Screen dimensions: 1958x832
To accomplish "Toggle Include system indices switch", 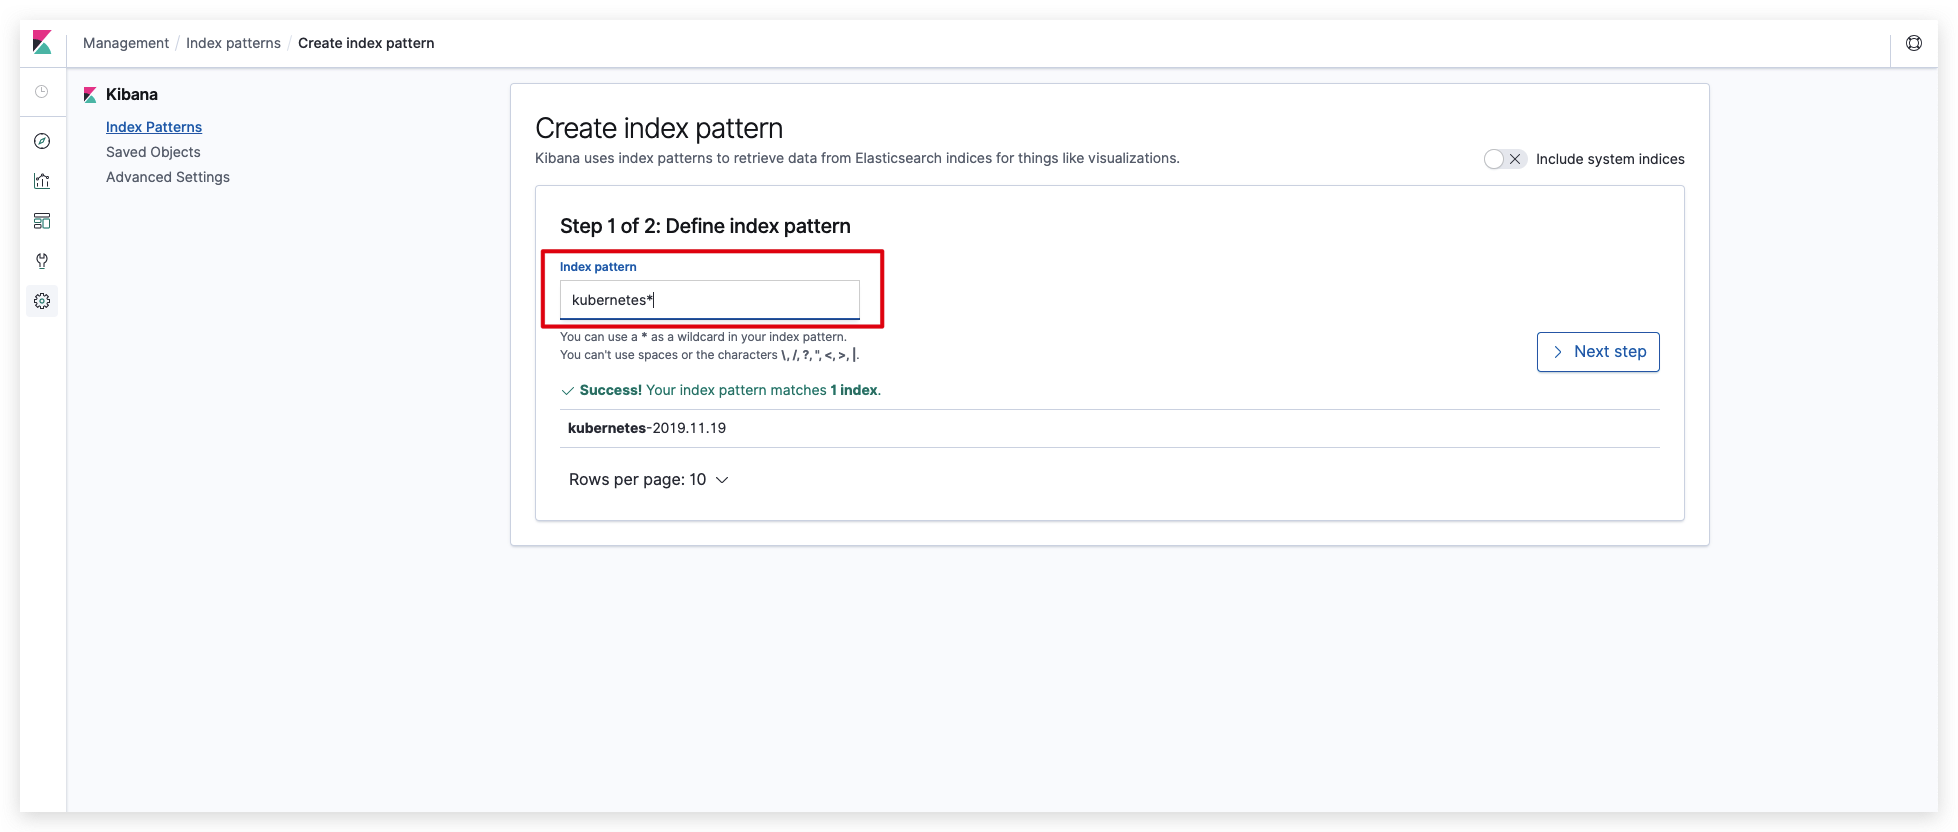I will point(1505,159).
